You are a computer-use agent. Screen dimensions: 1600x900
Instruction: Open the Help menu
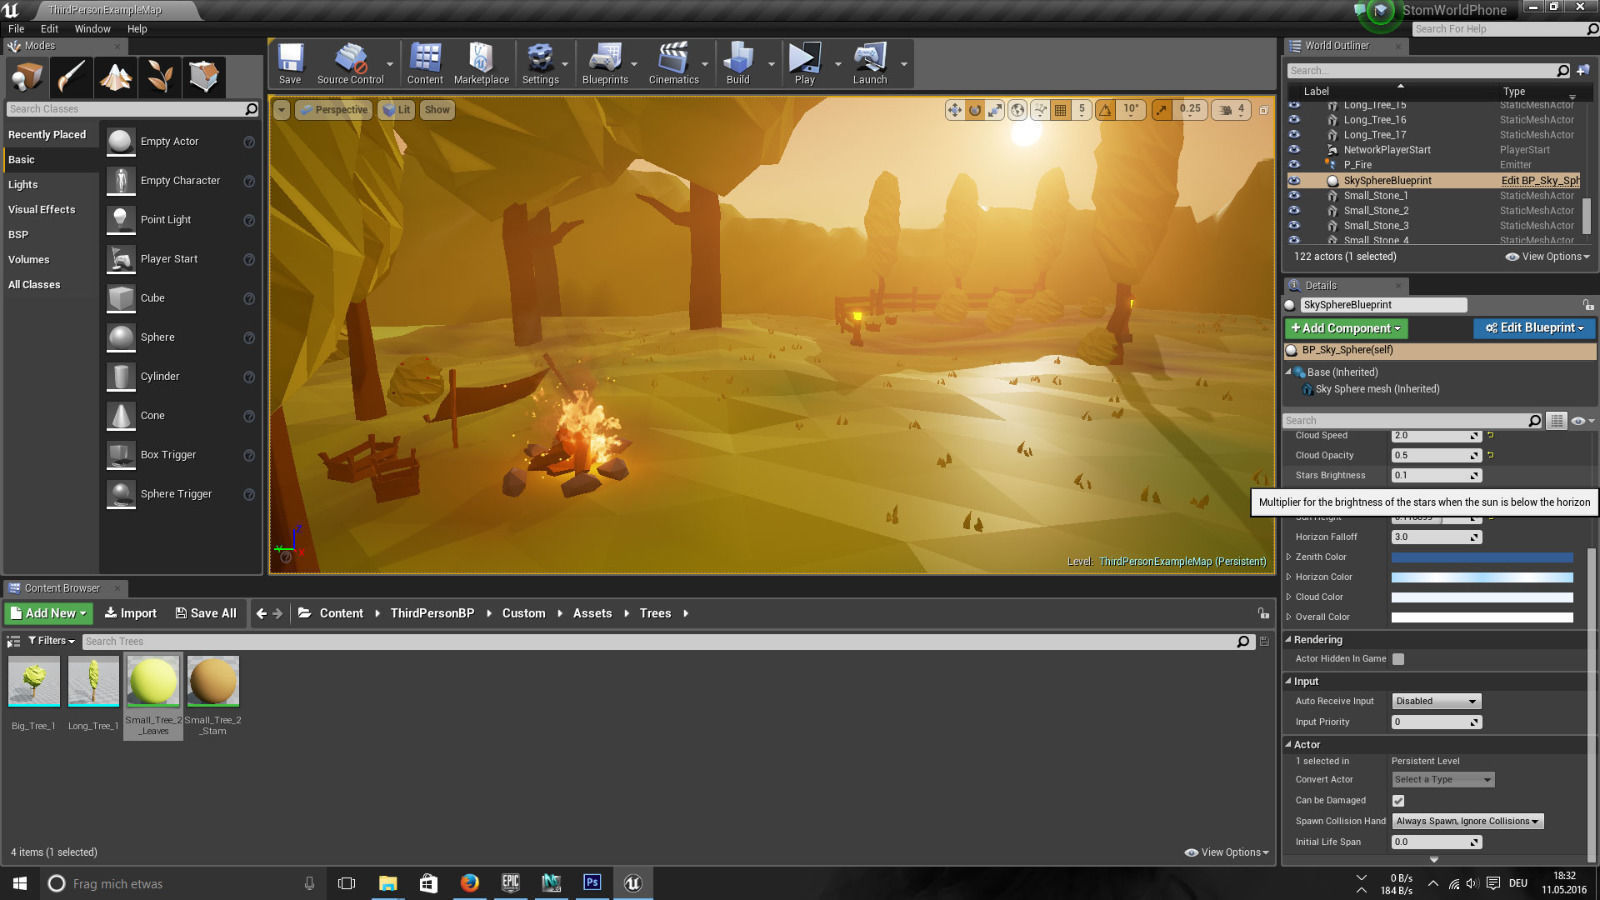(137, 29)
